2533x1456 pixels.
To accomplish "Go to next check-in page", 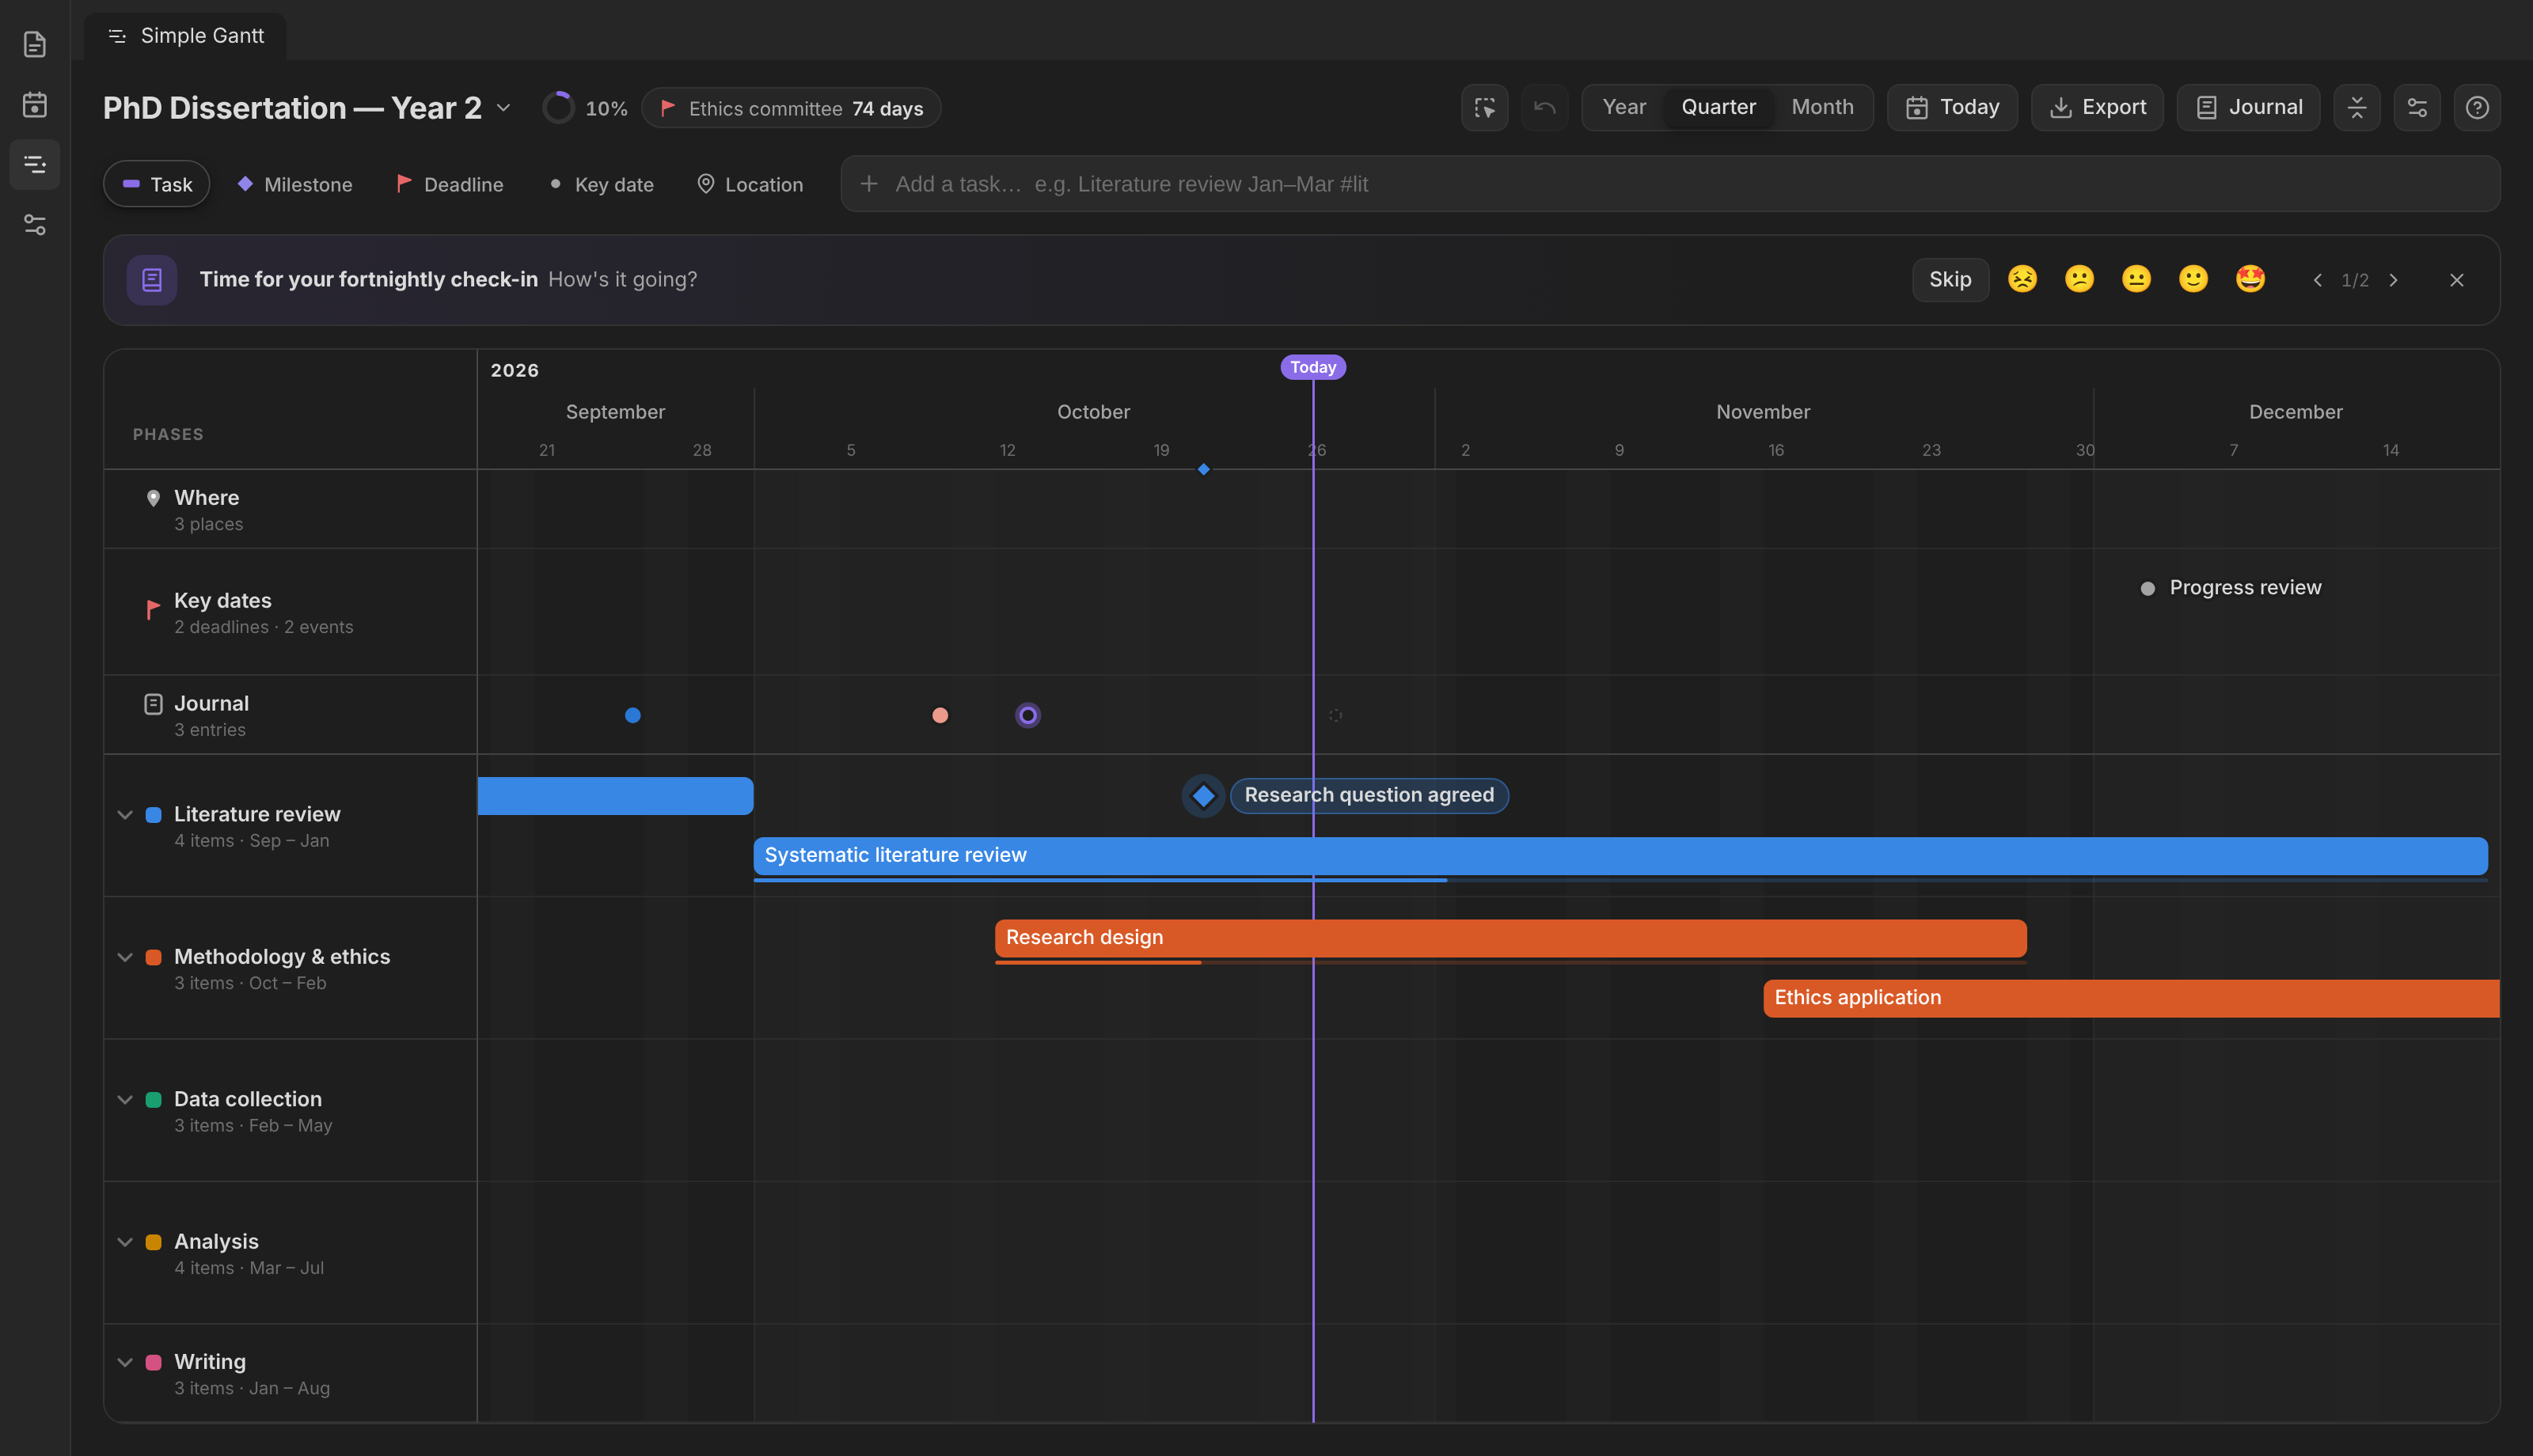I will coord(2393,280).
